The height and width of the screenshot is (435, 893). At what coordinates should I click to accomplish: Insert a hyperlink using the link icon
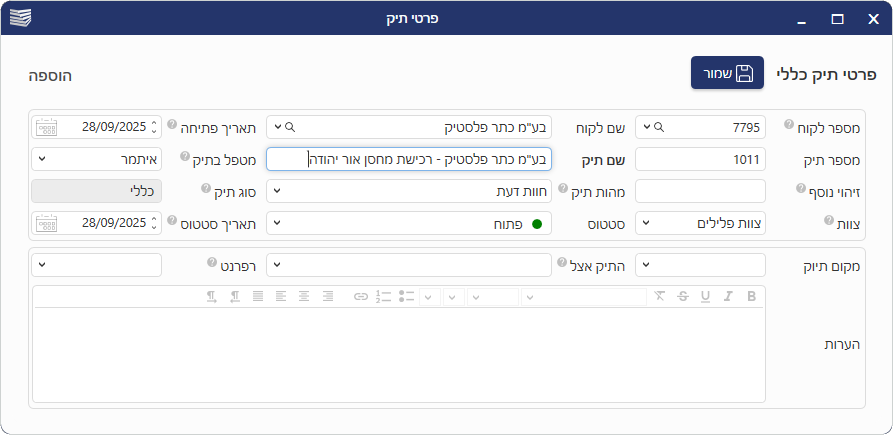[x=360, y=296]
